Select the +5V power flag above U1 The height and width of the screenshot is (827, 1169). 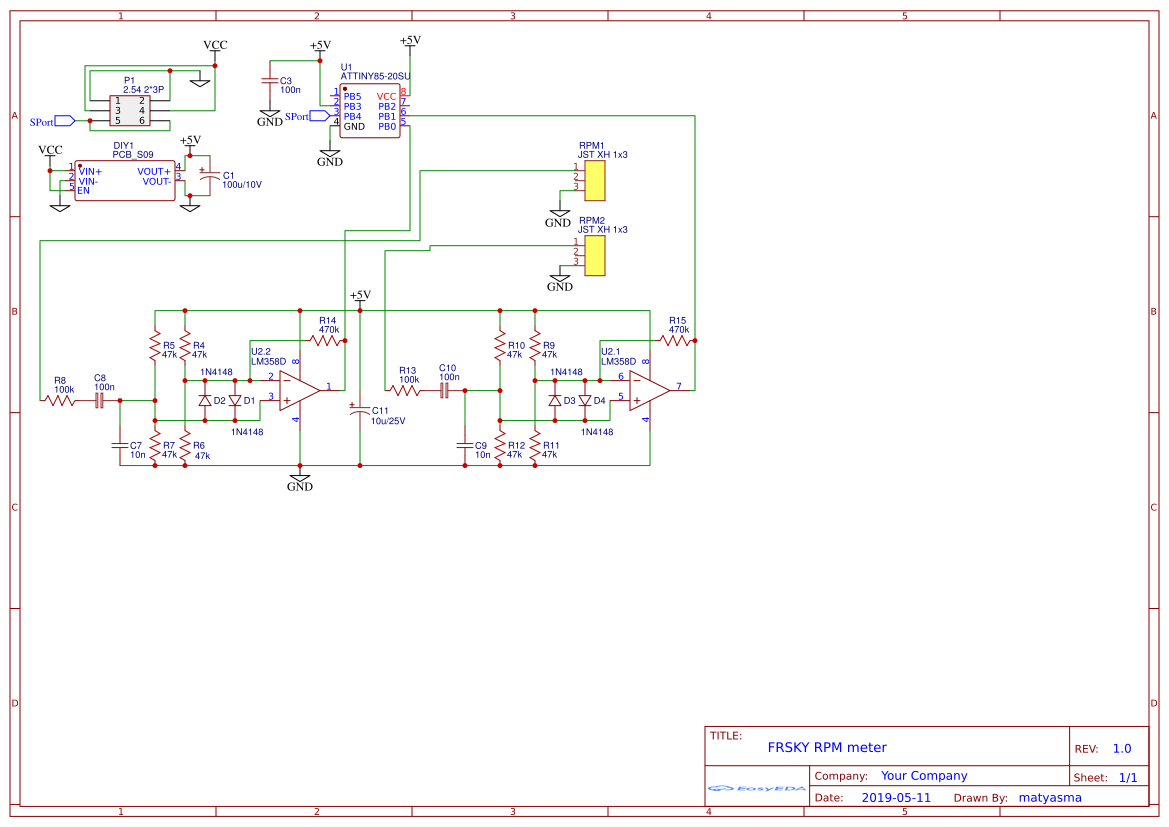click(x=409, y=40)
